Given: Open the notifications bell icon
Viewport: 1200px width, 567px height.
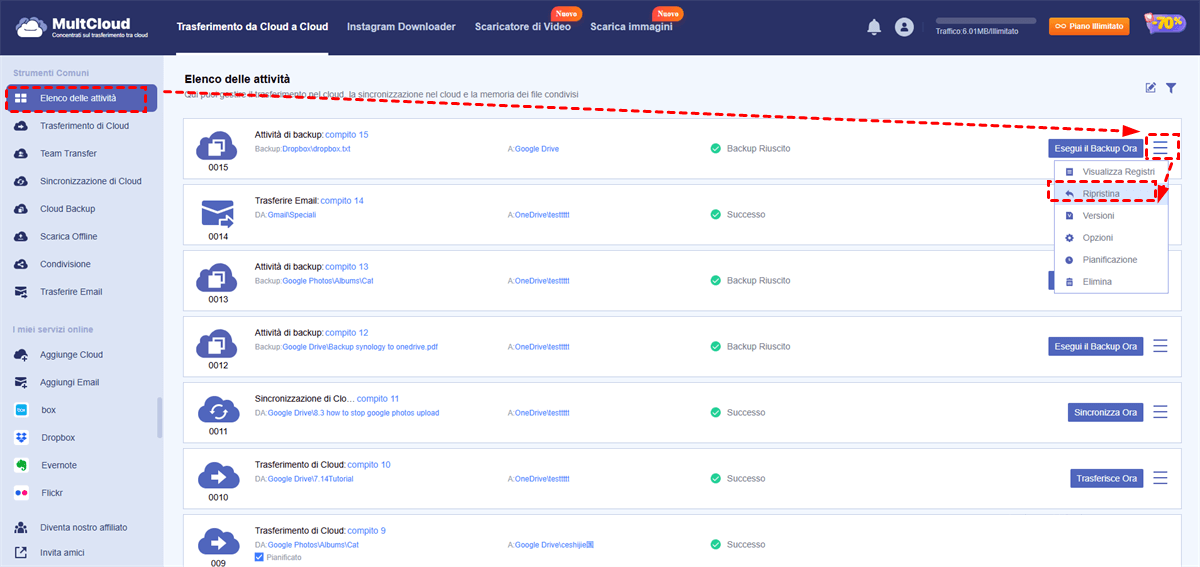Looking at the screenshot, I should coord(874,27).
